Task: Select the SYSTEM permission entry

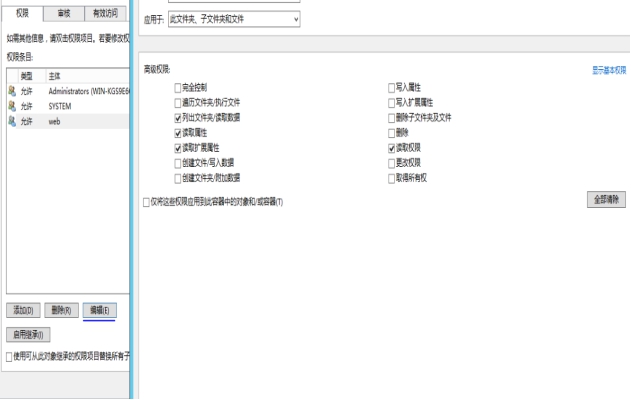Action: (68, 106)
